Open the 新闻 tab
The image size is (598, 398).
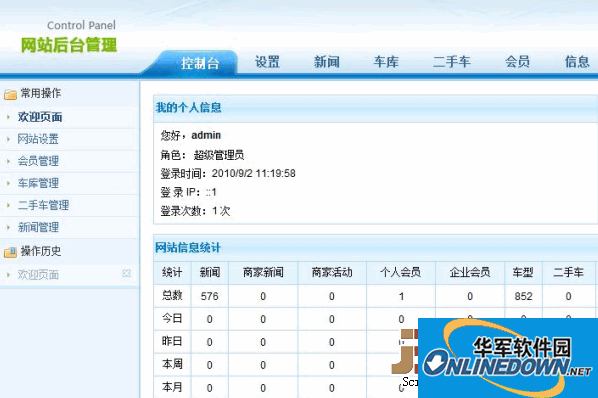[x=326, y=62]
